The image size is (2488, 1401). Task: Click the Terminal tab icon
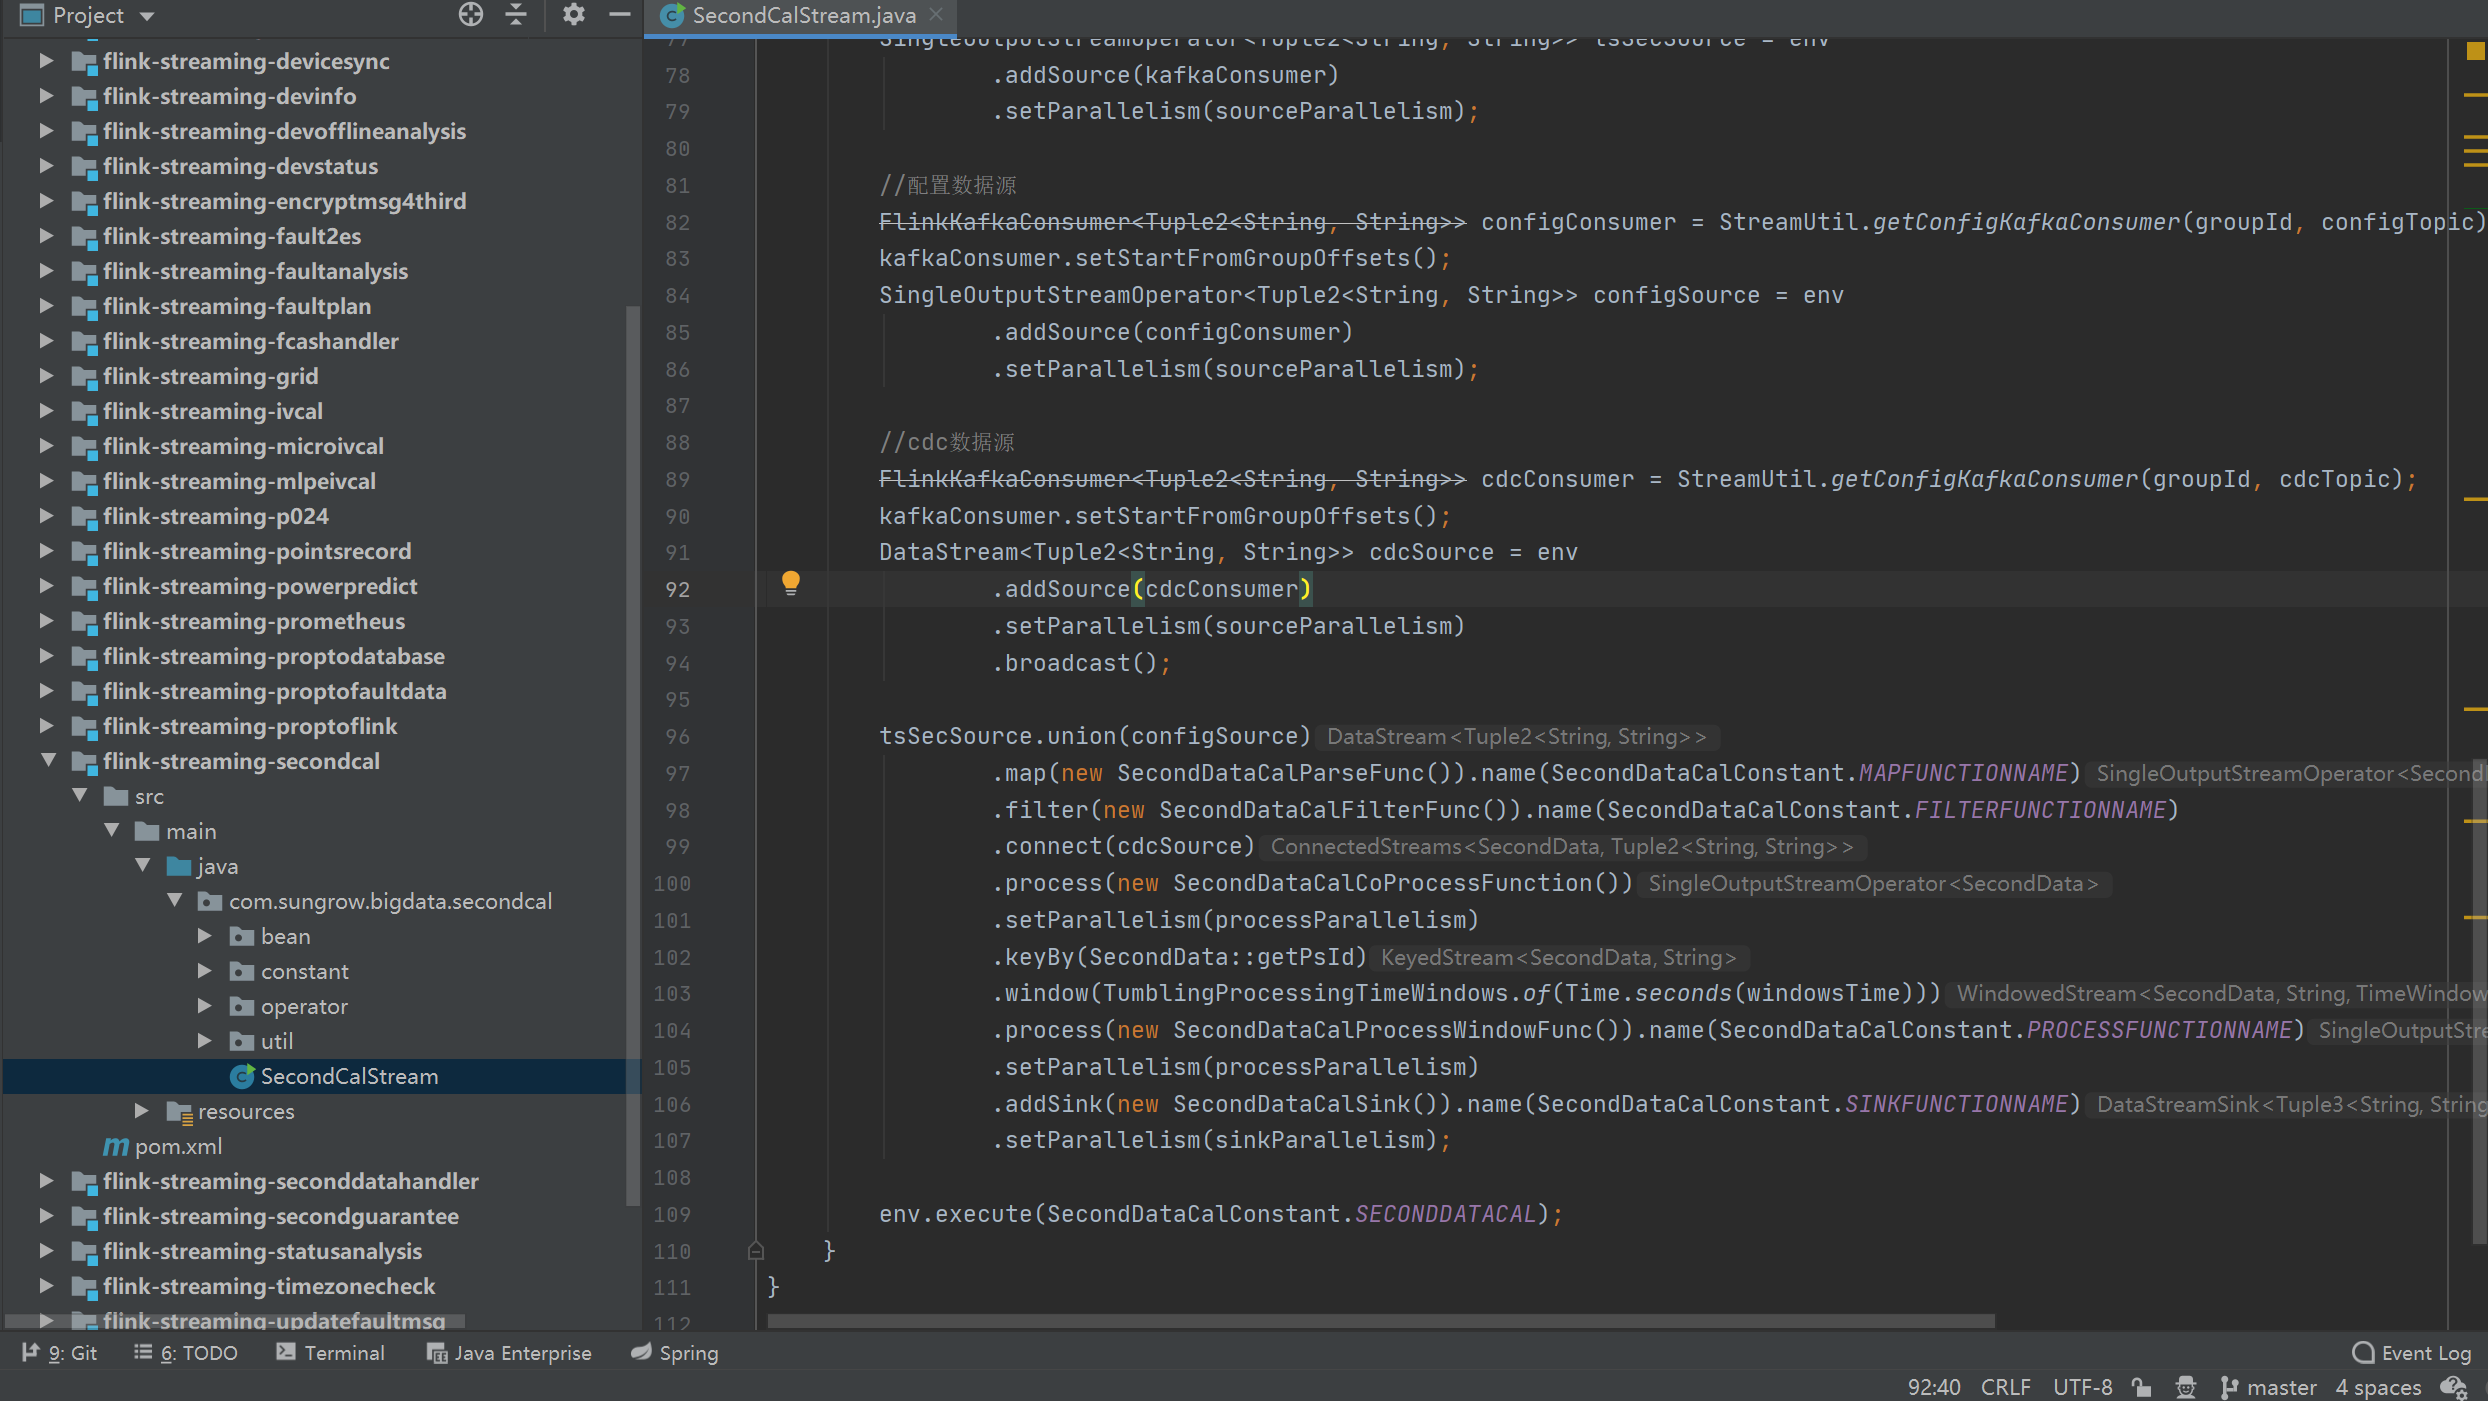click(286, 1352)
